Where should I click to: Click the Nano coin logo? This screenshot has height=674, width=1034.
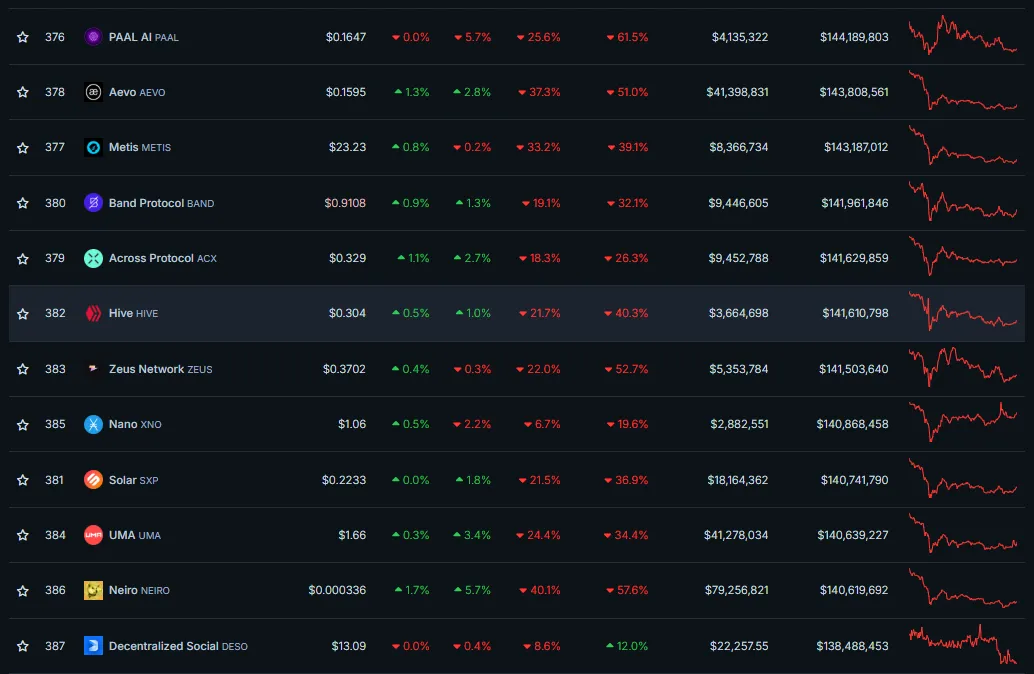pos(93,424)
